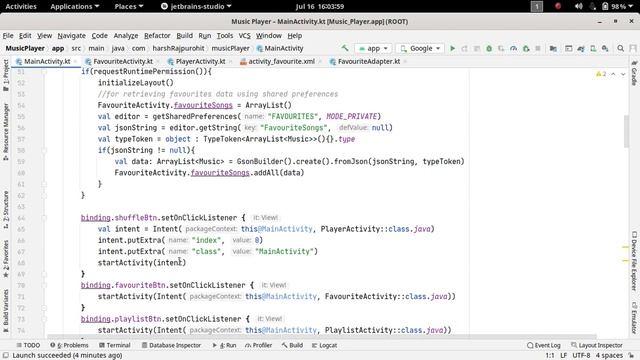640x360 pixels.
Task: Open the Database Inspector tool window
Action: (171, 345)
